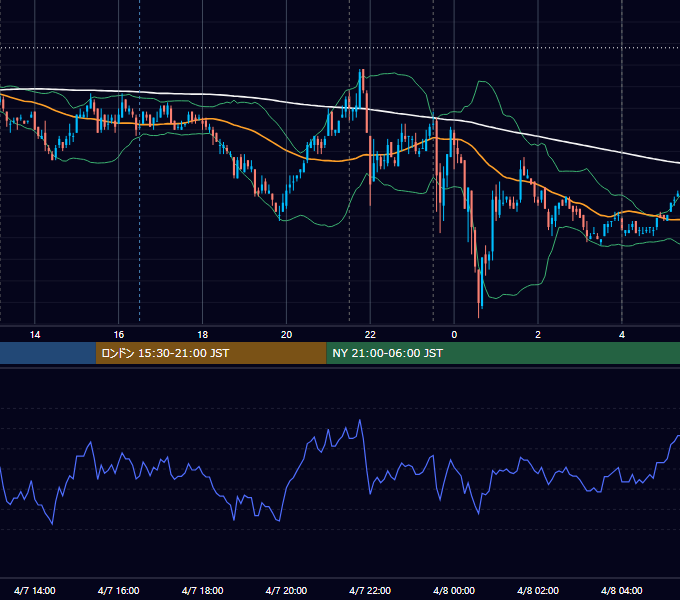Select the ロンドン 15:30-21:00 JST session bar
Image resolution: width=680 pixels, height=600 pixels.
[211, 353]
